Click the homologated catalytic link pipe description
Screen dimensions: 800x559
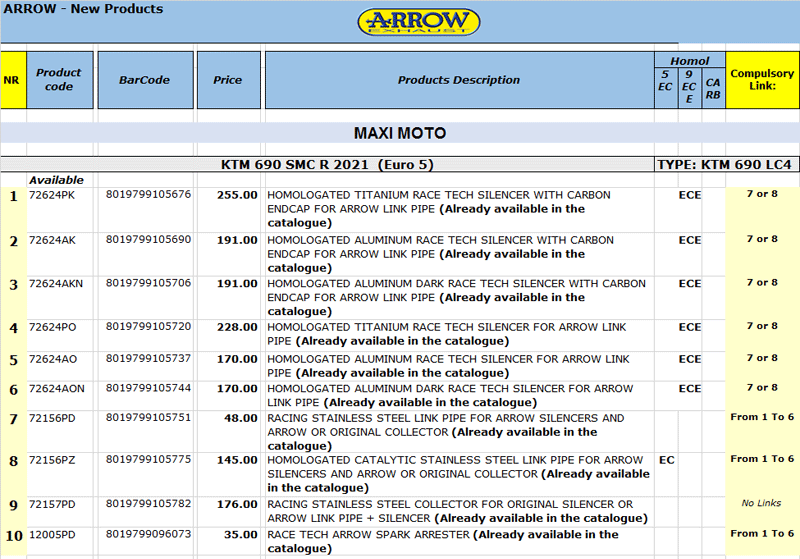click(459, 474)
